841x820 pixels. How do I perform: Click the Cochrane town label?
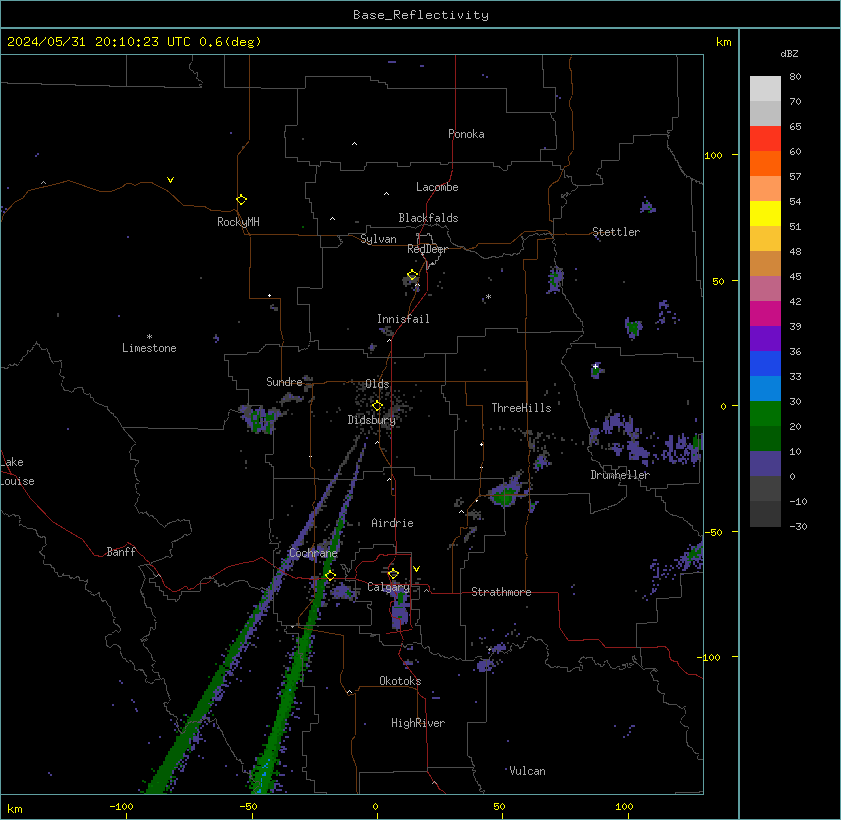(x=313, y=553)
